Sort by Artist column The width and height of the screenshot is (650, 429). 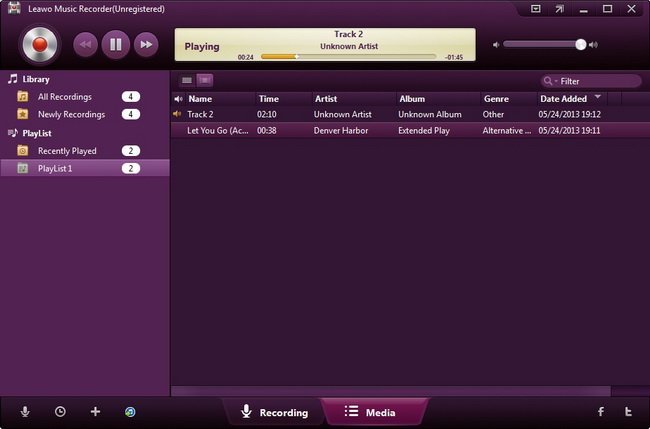[353, 99]
